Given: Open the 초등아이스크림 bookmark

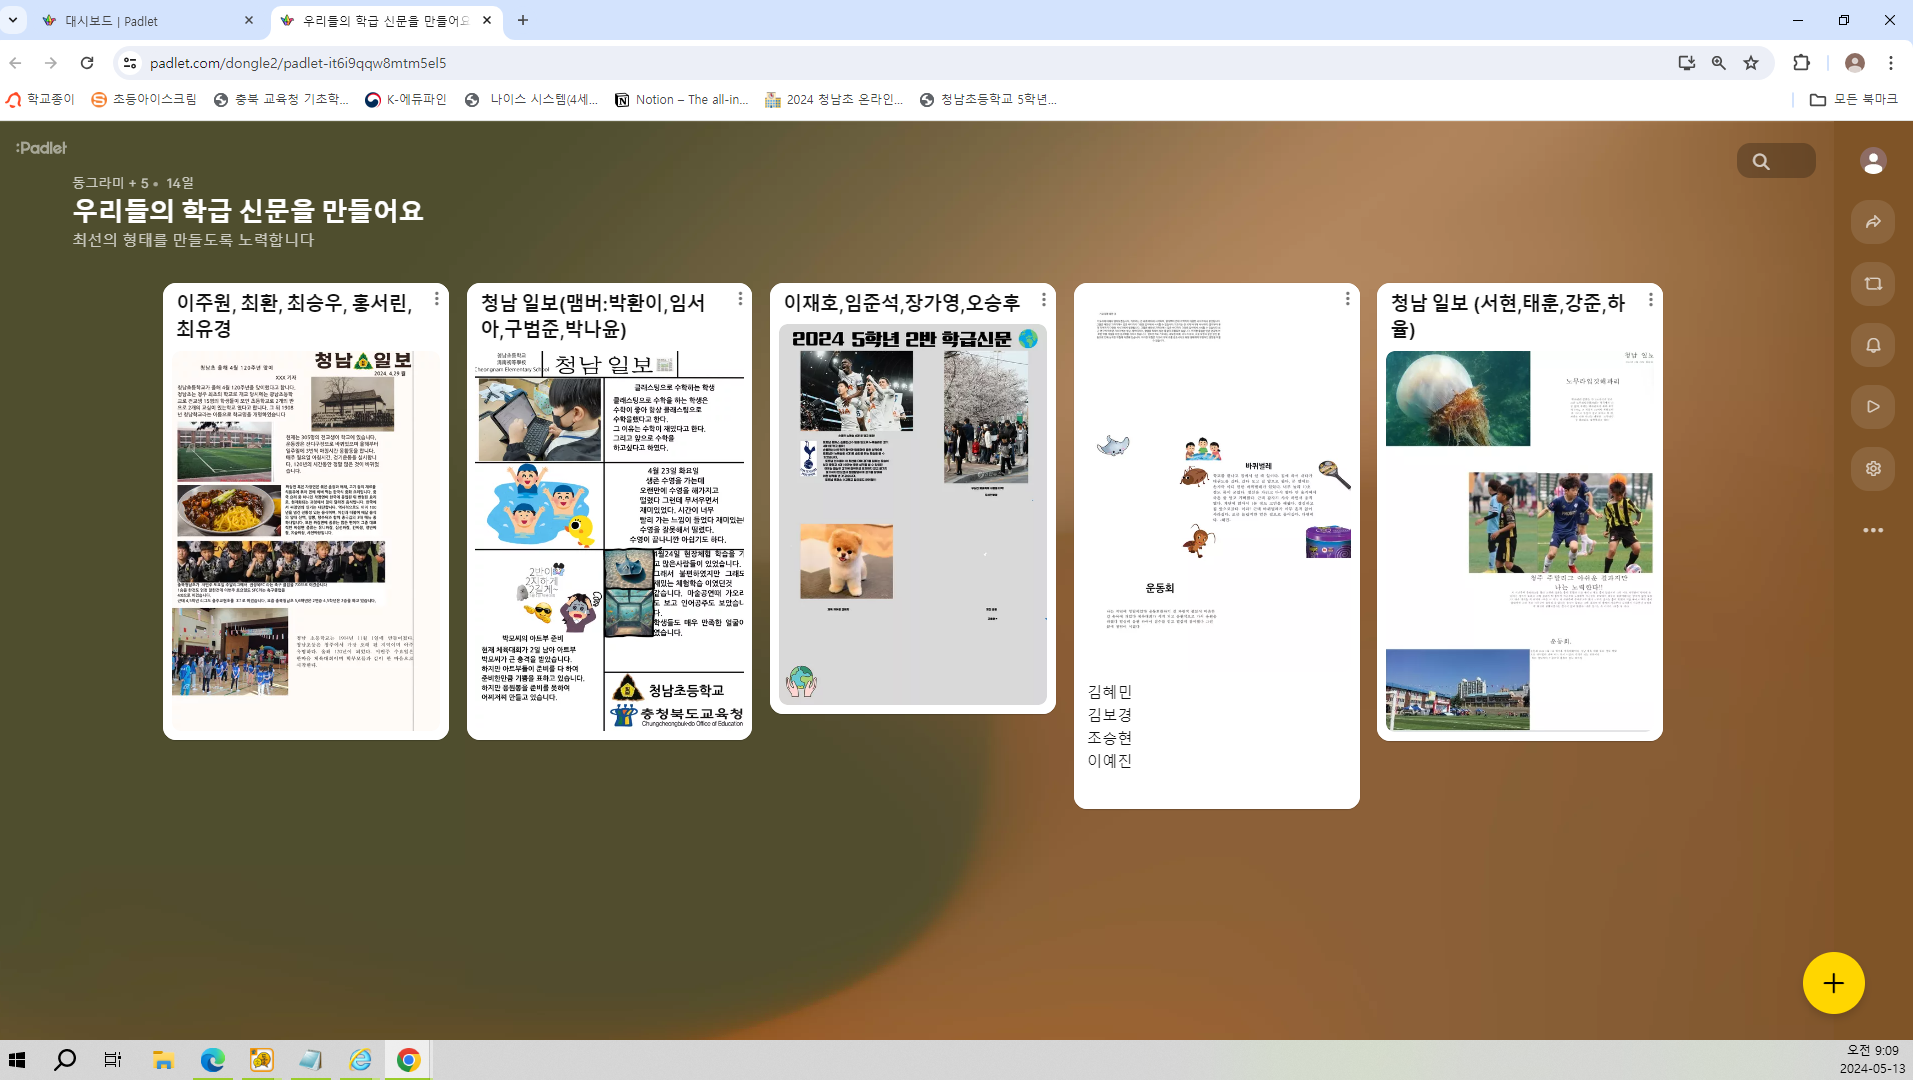Looking at the screenshot, I should [x=144, y=99].
